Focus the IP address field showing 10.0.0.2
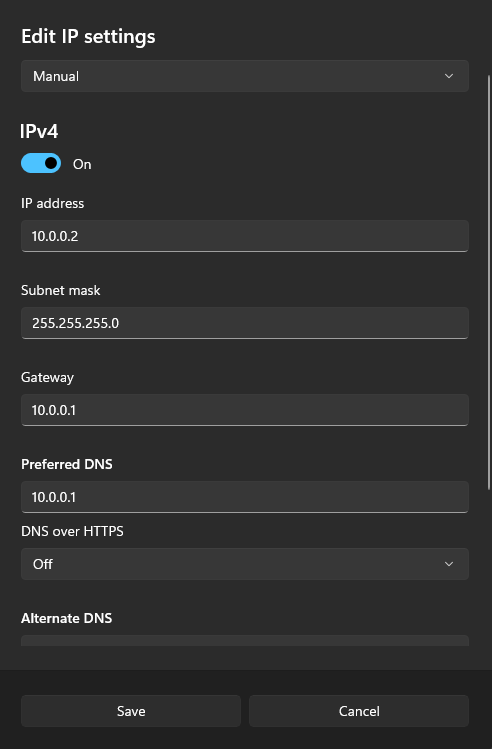The image size is (492, 749). tap(245, 236)
